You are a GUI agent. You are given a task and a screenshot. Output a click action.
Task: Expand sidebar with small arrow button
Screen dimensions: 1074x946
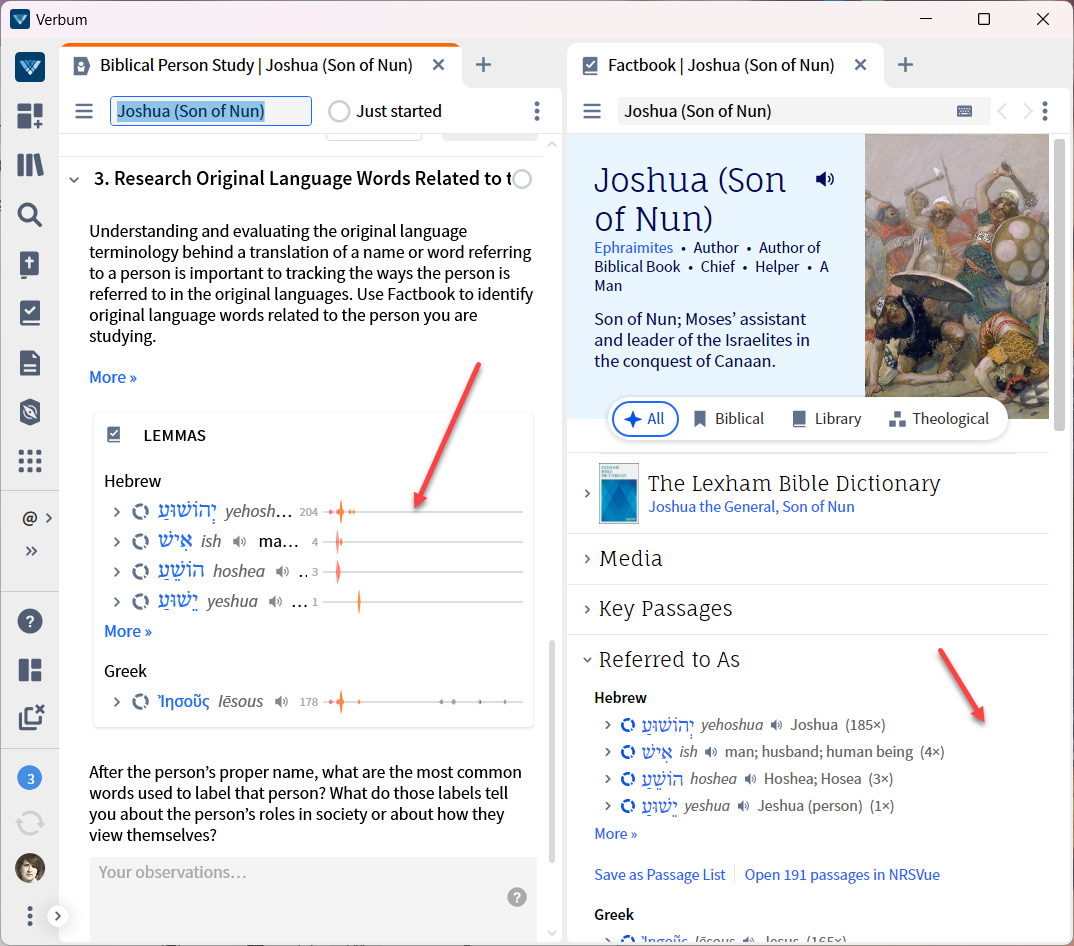point(58,916)
